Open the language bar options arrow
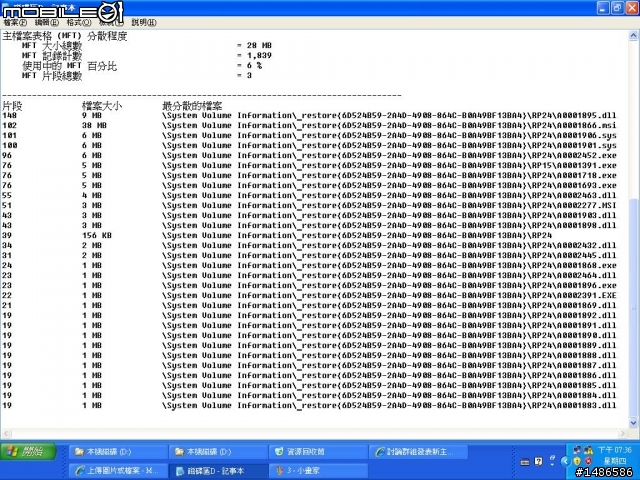This screenshot has width=640, height=480. 552,462
